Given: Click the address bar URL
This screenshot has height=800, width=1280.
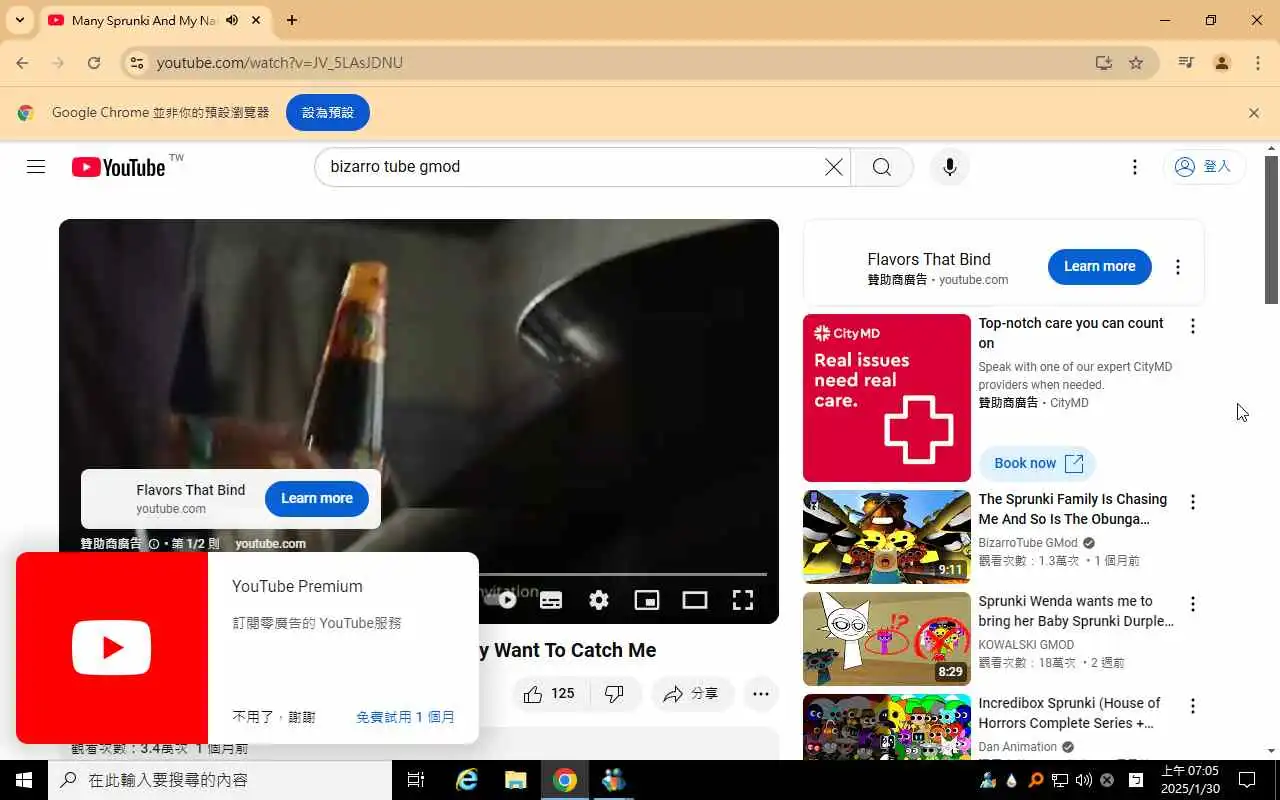Looking at the screenshot, I should pyautogui.click(x=280, y=63).
